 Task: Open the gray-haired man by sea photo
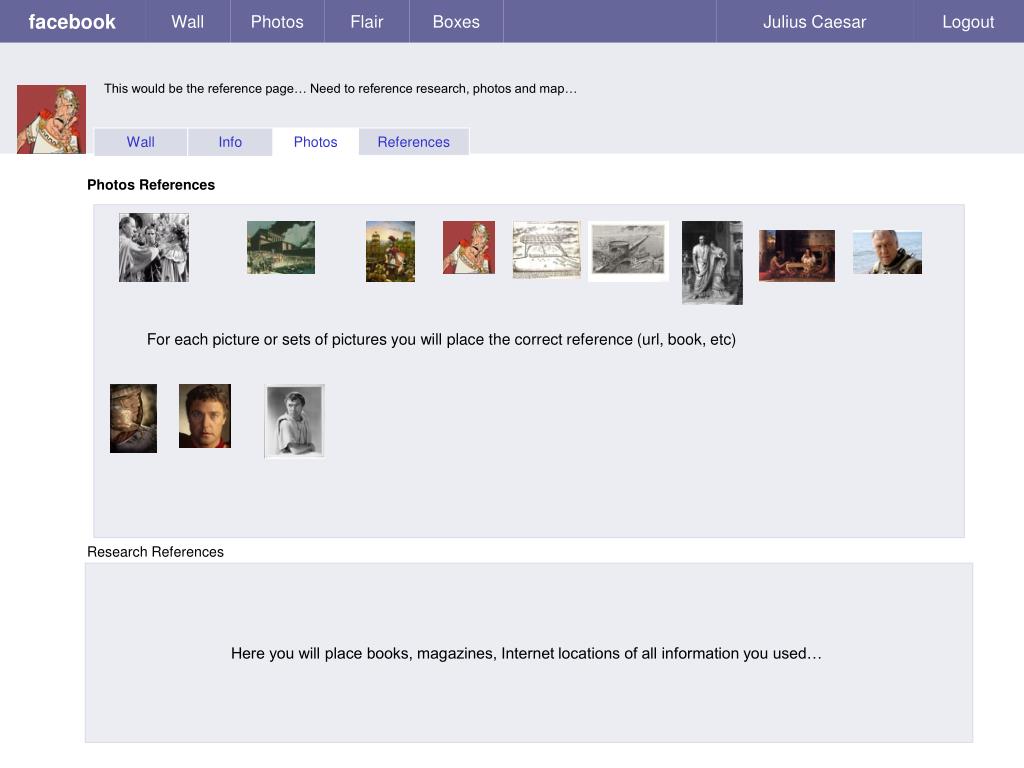coord(888,252)
